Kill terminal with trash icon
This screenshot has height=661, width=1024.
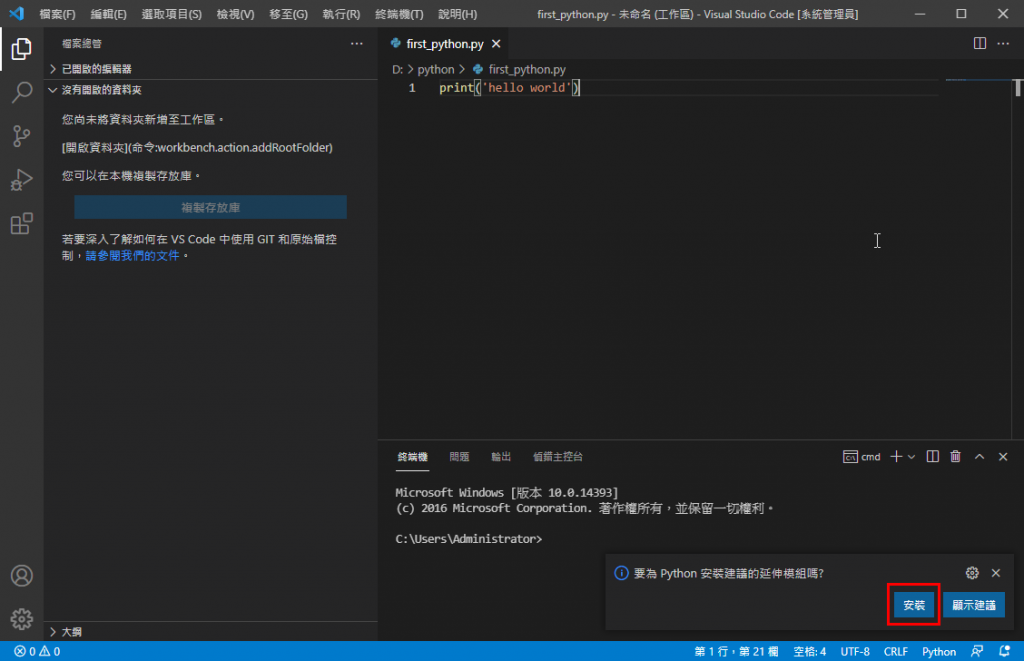point(955,457)
